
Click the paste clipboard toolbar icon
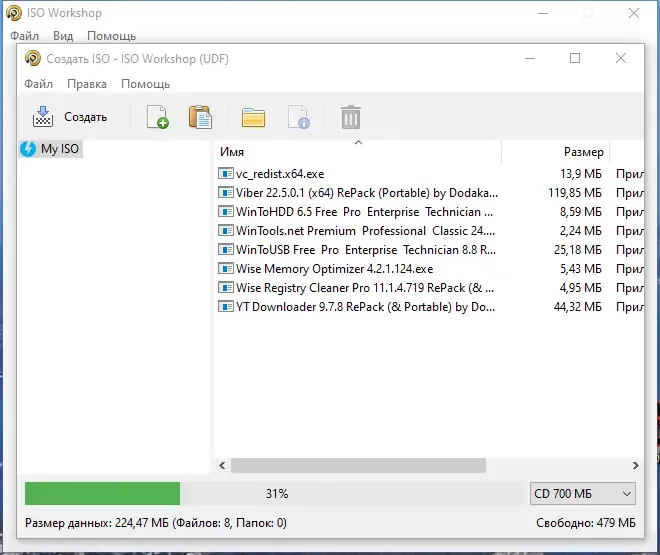click(200, 117)
